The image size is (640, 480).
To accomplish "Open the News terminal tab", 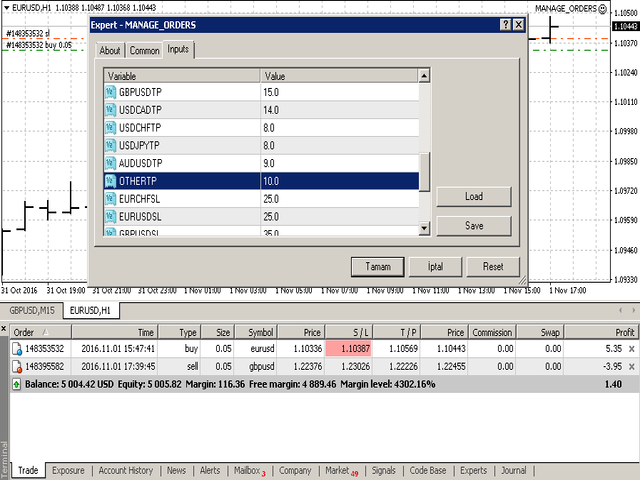I will 176,471.
